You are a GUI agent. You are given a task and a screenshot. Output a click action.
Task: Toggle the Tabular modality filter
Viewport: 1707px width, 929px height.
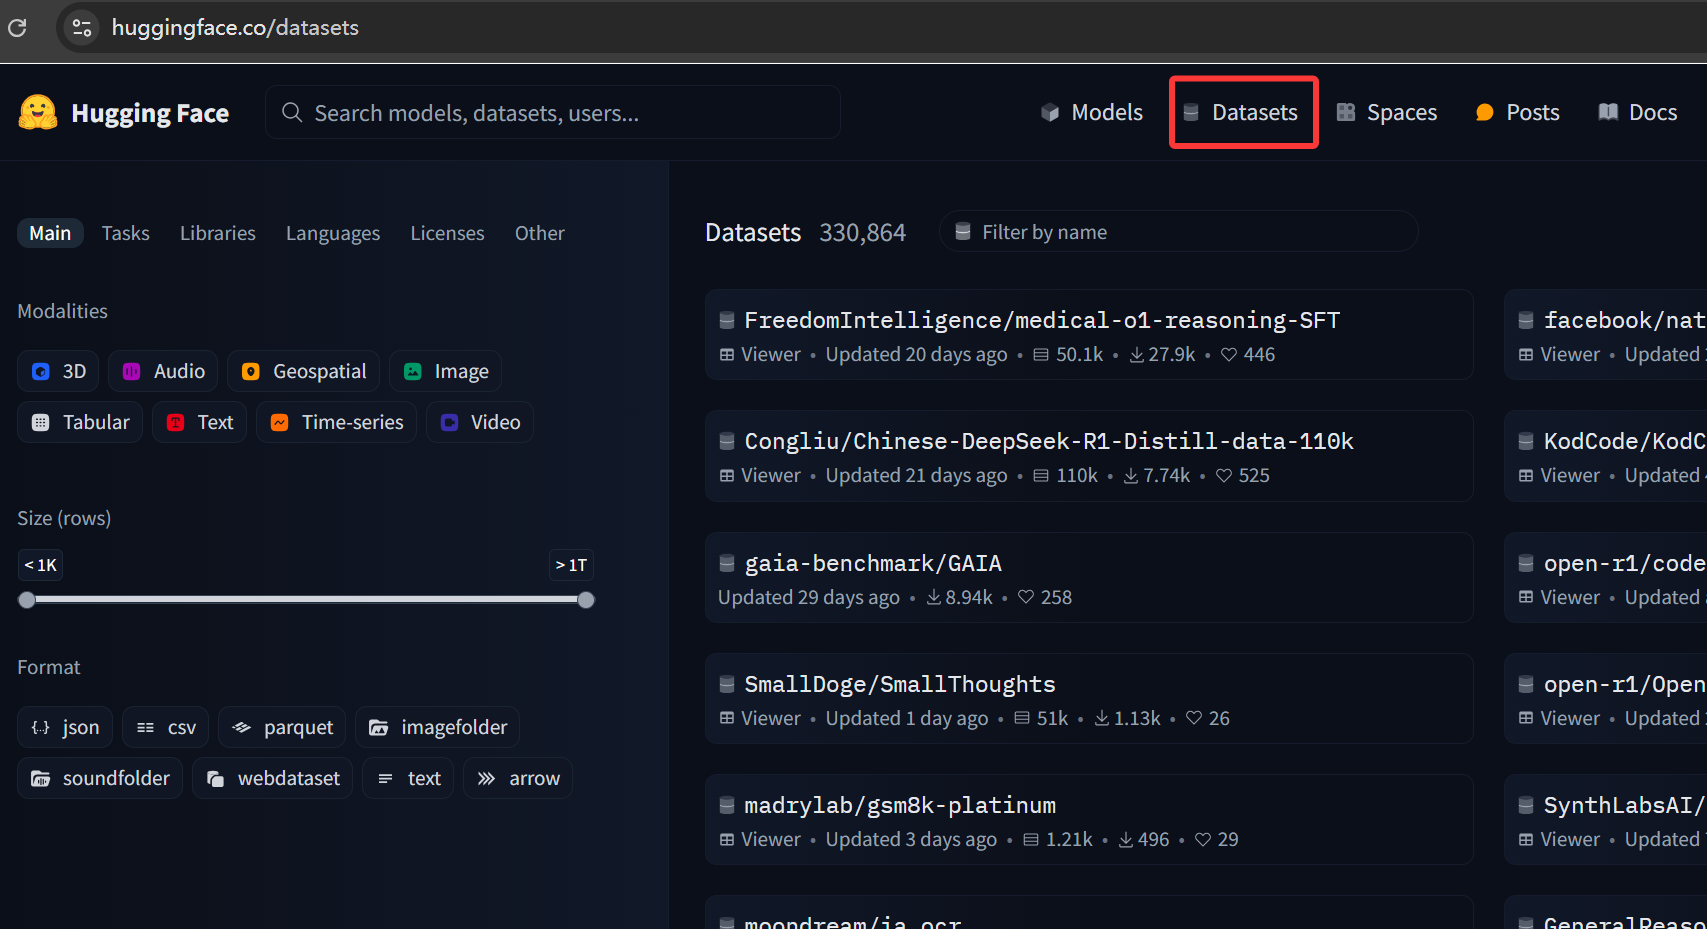click(80, 422)
